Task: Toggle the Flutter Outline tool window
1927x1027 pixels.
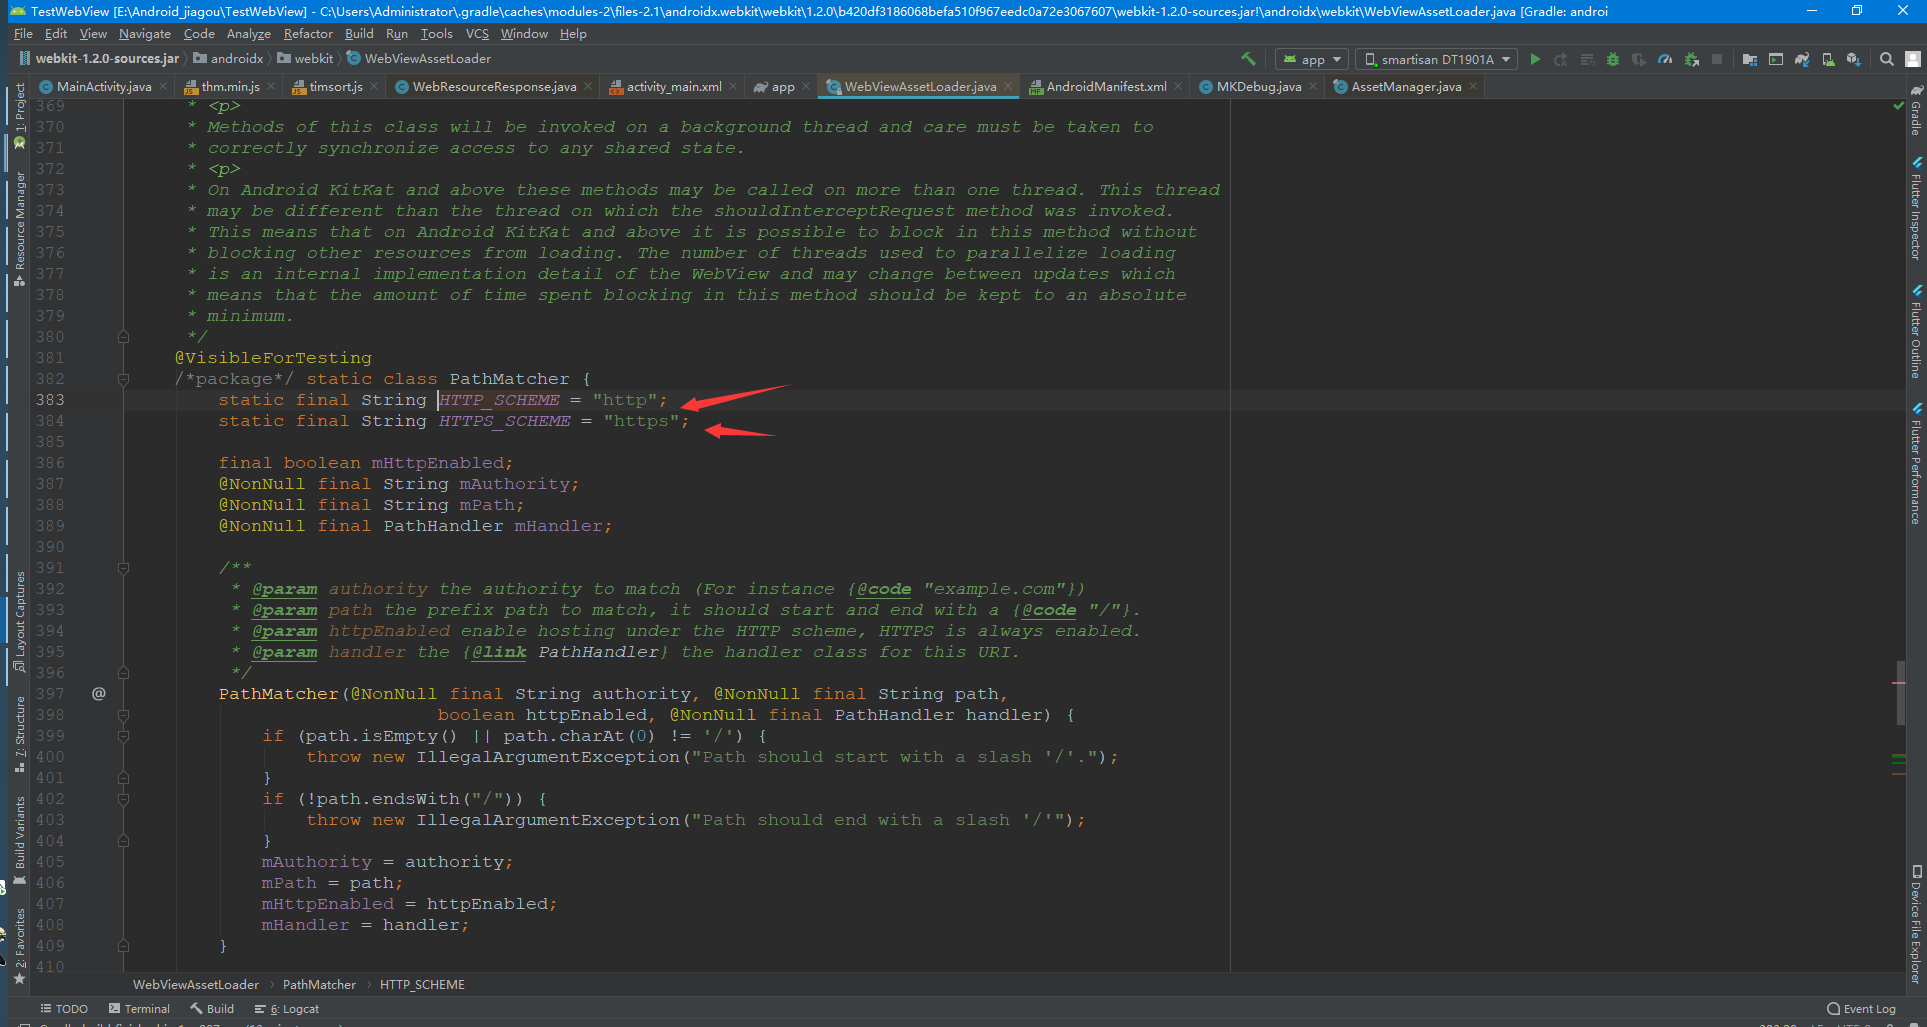Action: 1916,332
